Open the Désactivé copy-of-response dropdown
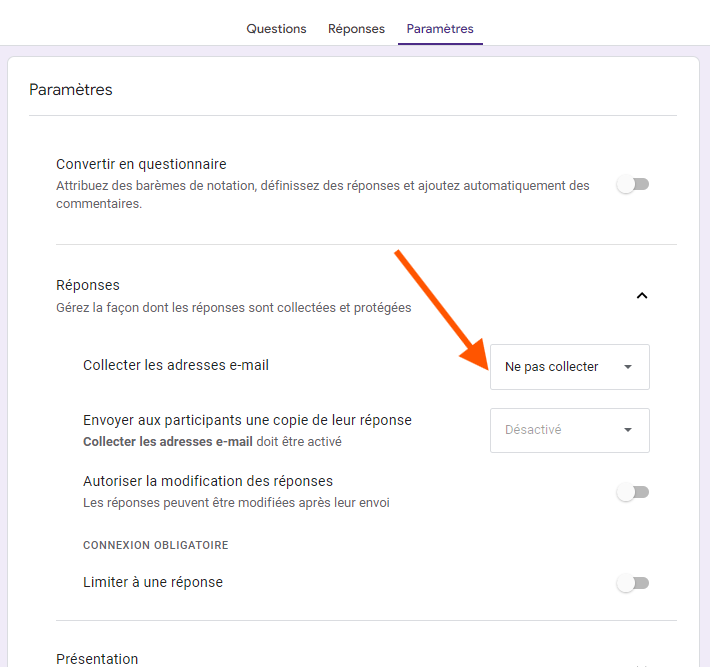Viewport: 710px width, 667px height. tap(569, 430)
